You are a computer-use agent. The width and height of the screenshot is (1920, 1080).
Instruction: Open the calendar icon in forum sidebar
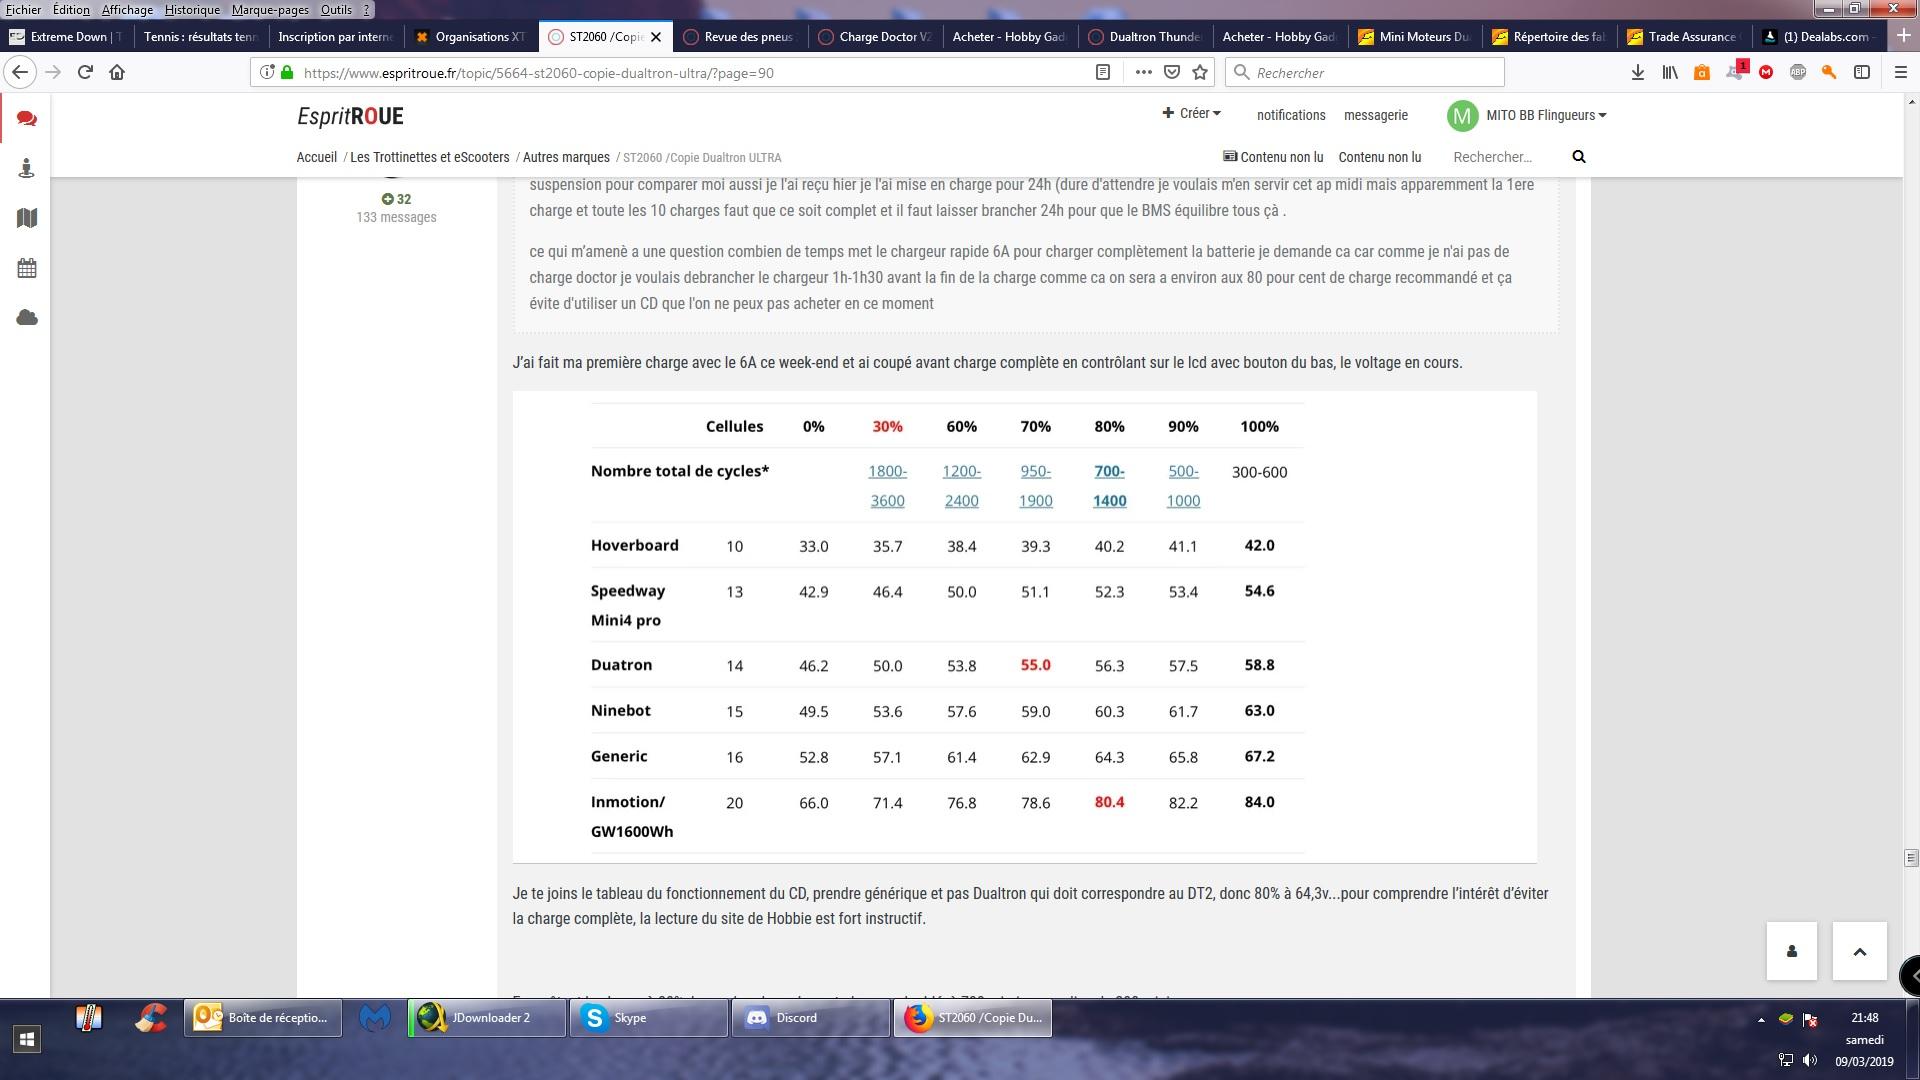[x=27, y=268]
